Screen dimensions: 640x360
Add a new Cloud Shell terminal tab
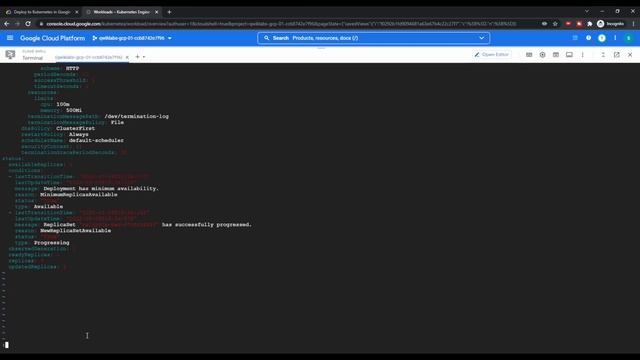click(x=137, y=57)
